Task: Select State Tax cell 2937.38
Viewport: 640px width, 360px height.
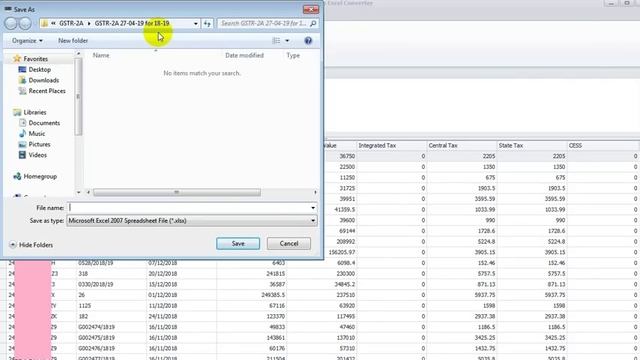Action: (531, 316)
